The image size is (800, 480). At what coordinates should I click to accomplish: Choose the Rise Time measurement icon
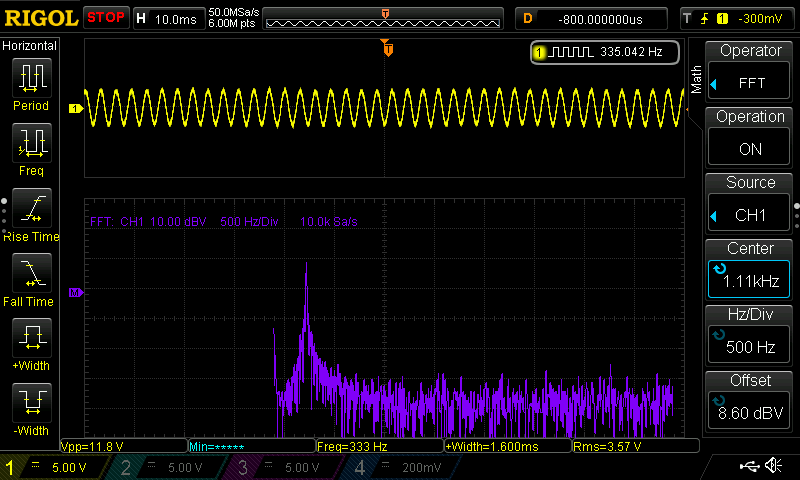click(31, 214)
